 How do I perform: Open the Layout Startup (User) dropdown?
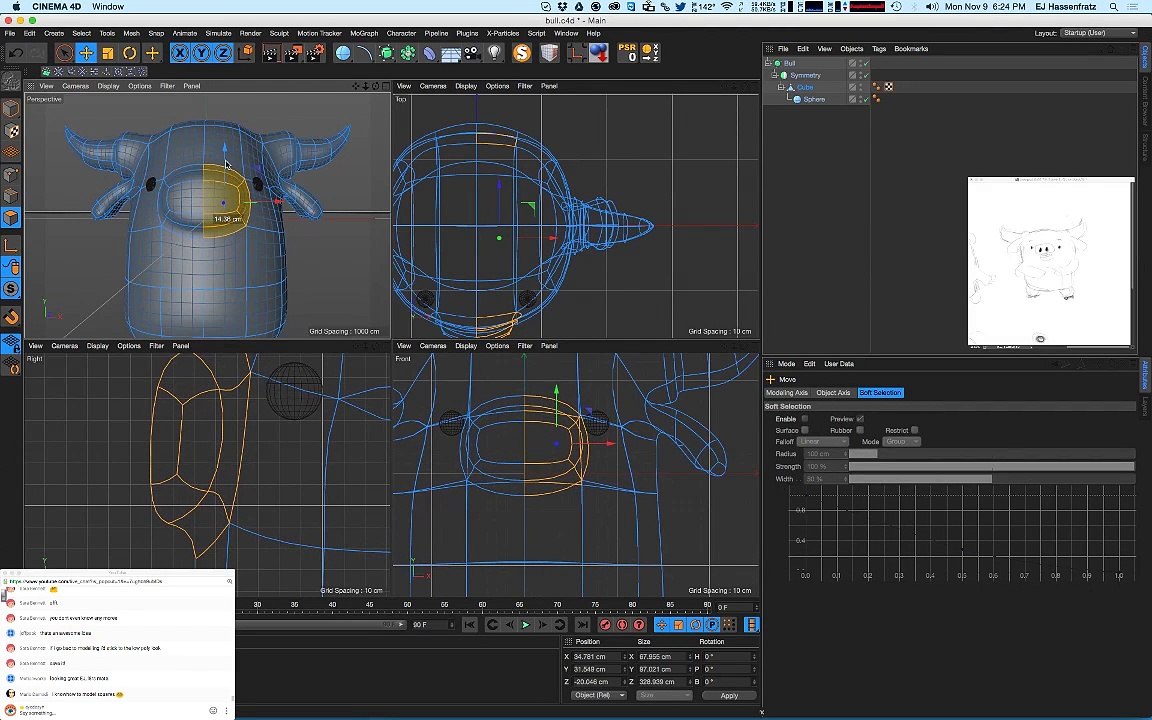click(1099, 33)
